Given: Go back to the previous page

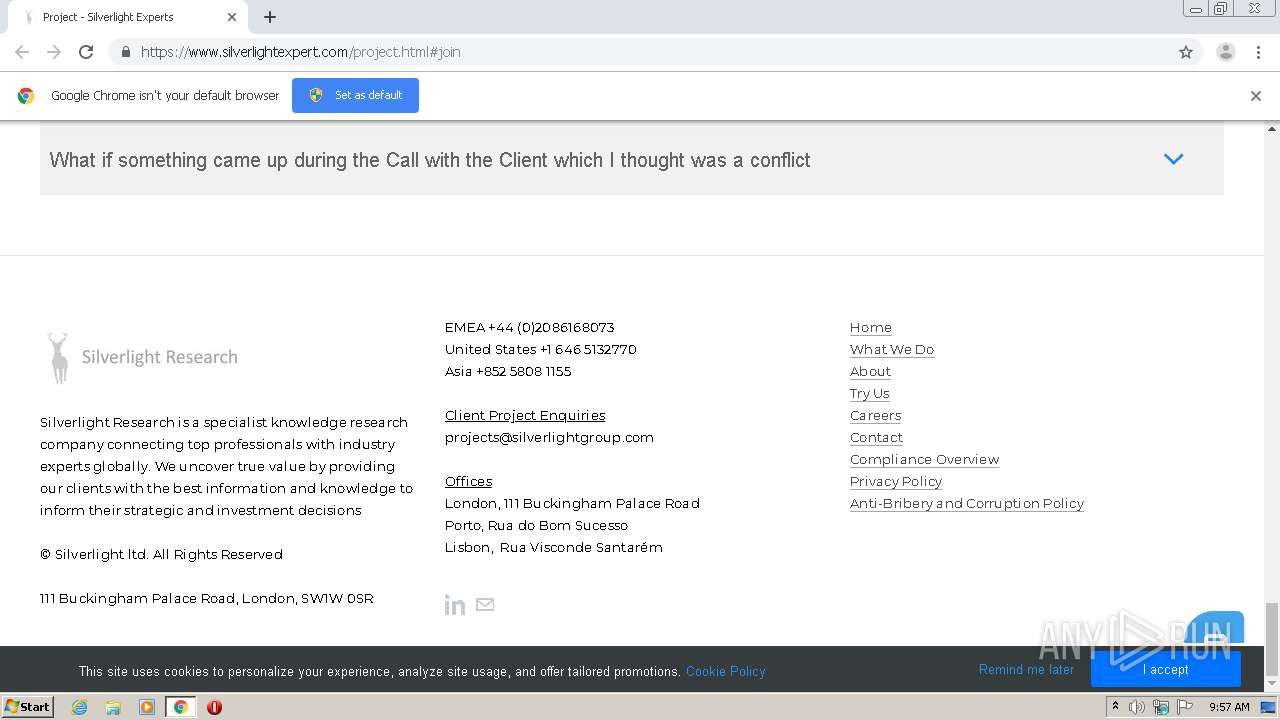Looking at the screenshot, I should coord(22,52).
